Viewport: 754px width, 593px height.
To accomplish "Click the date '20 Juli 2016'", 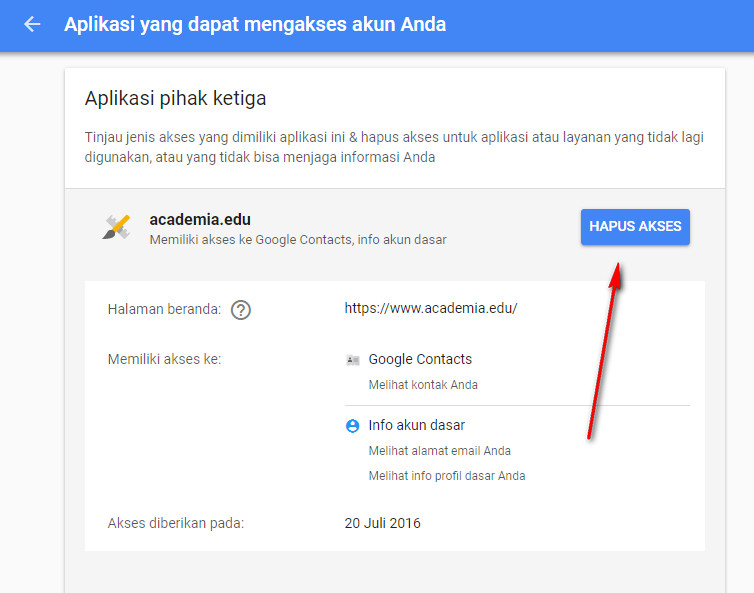I will pos(382,523).
